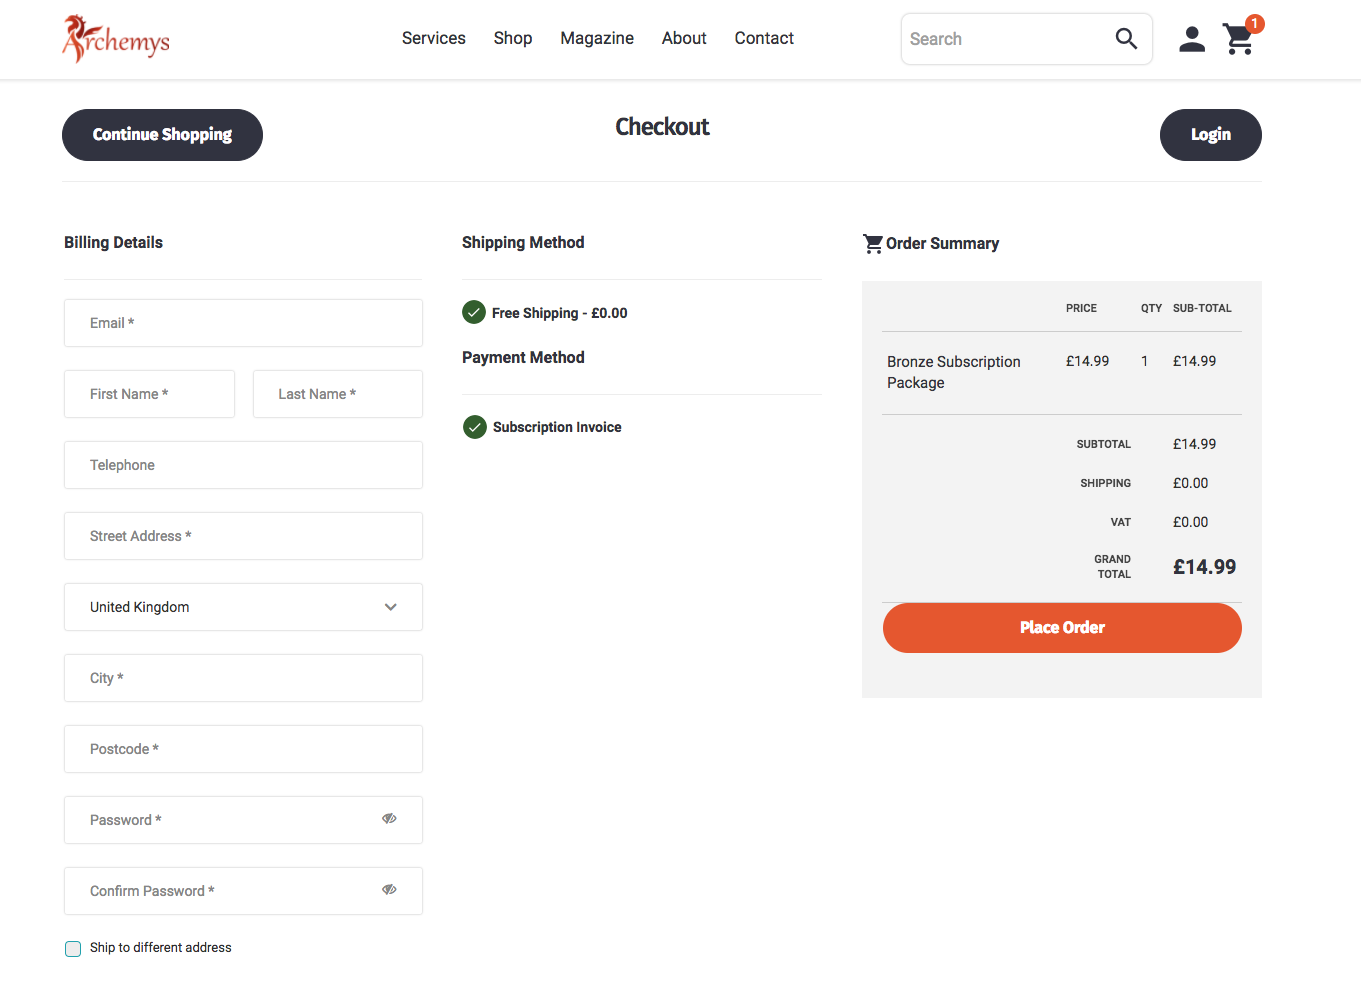This screenshot has height=1005, width=1361.
Task: Click the Archemys logo
Action: pyautogui.click(x=116, y=39)
